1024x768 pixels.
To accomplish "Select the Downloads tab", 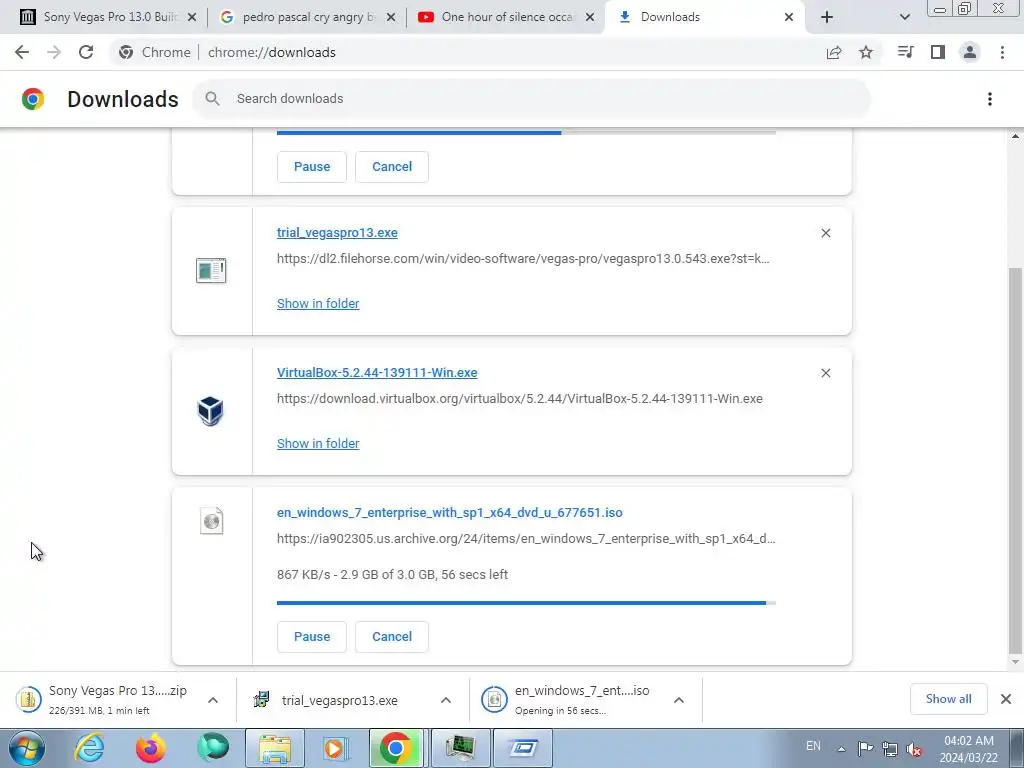I will coord(705,17).
